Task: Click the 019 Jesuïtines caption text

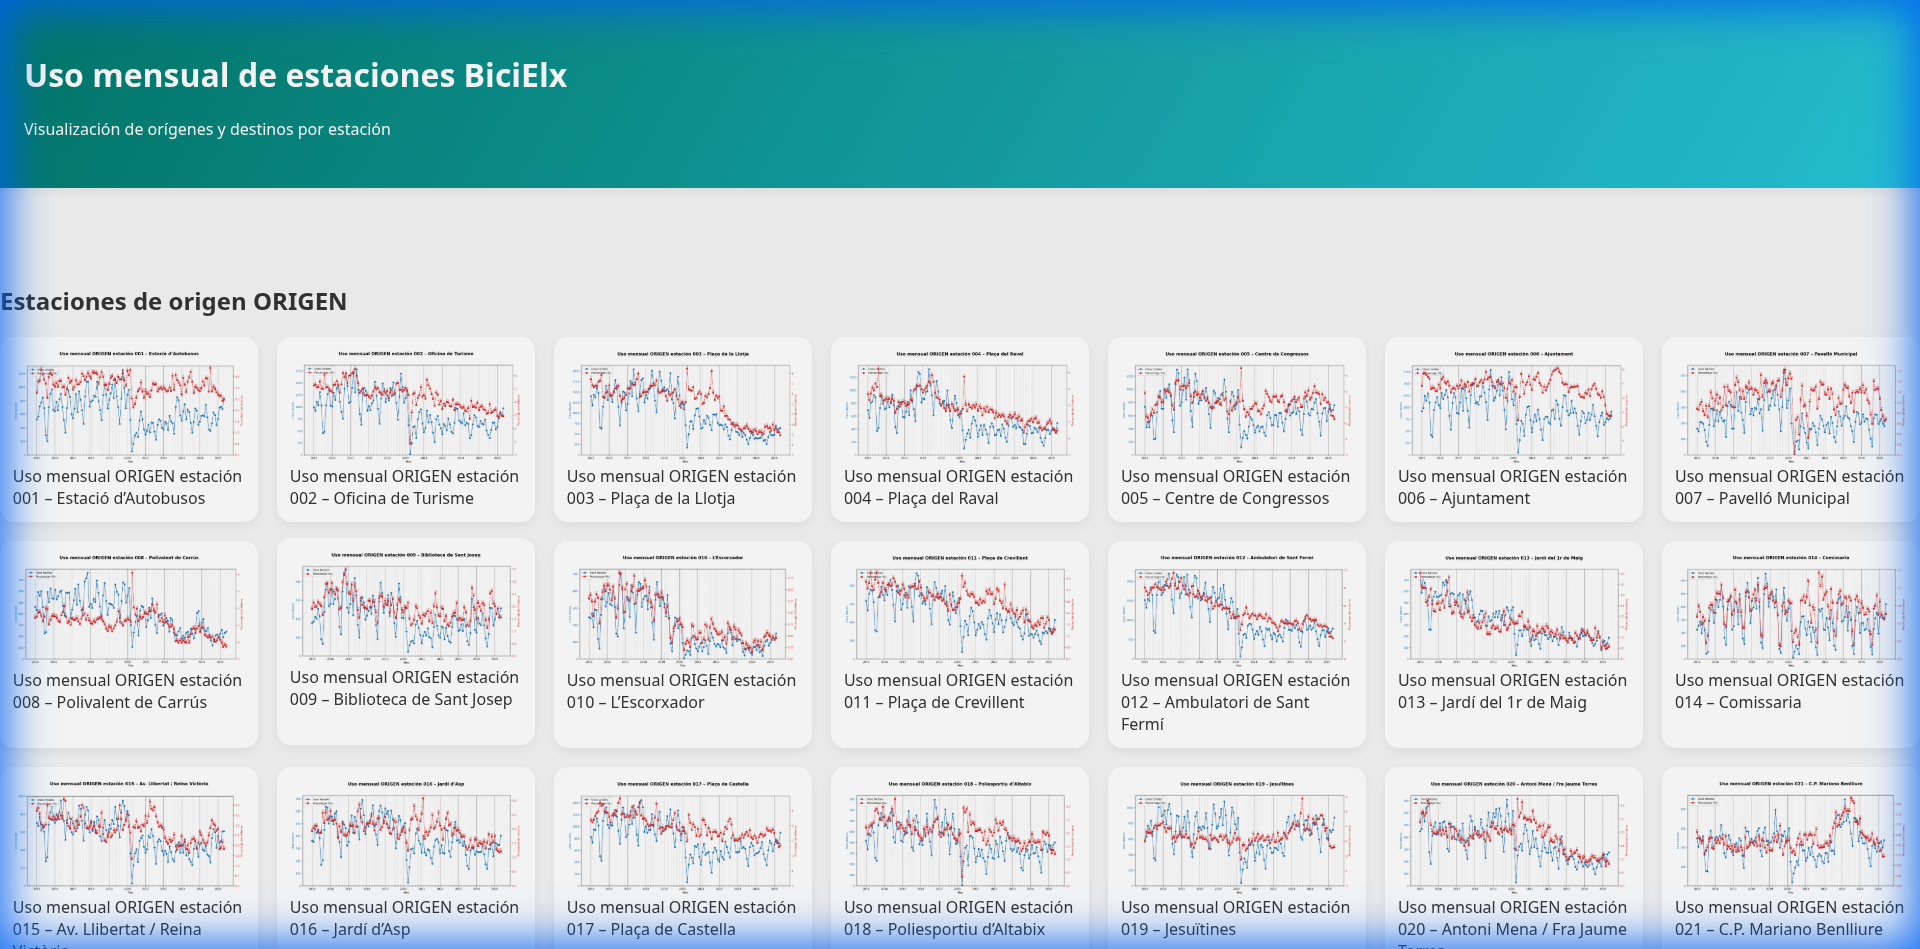Action: [1236, 918]
